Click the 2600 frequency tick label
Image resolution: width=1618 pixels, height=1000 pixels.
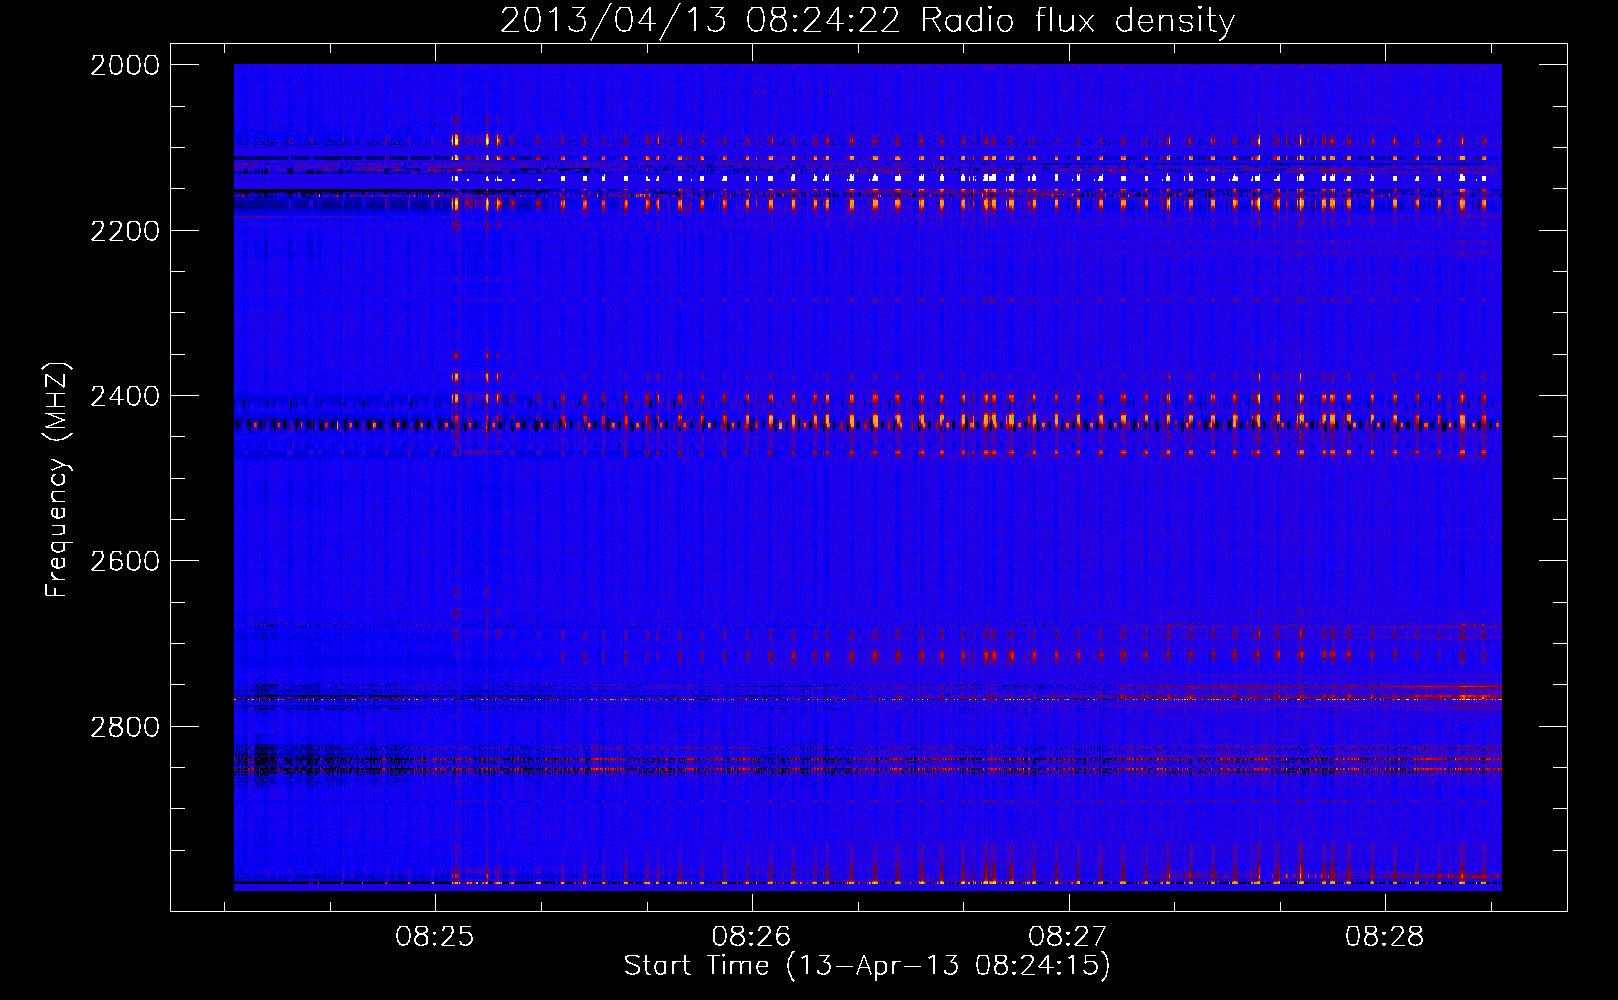[x=125, y=561]
